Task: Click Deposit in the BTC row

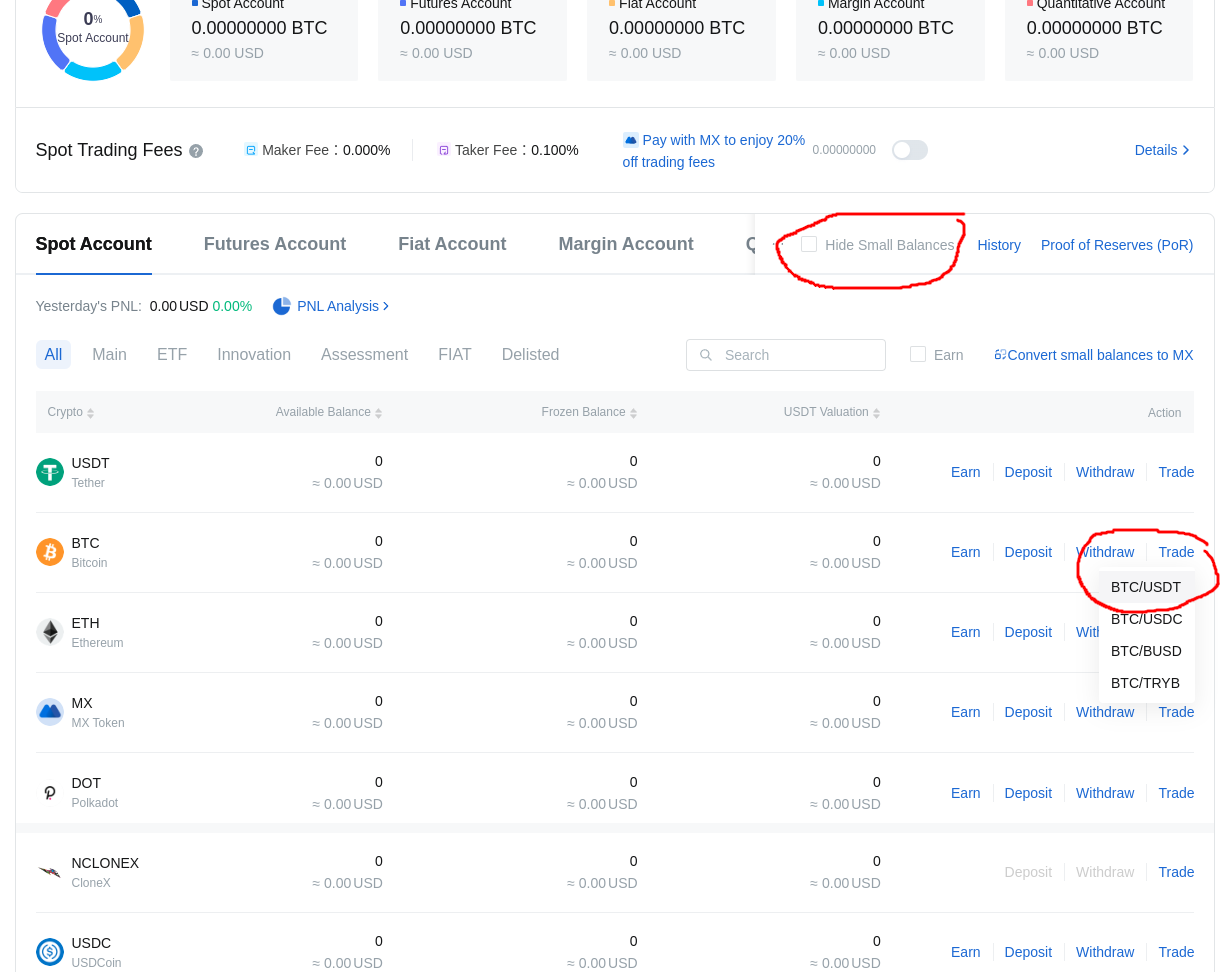Action: [1028, 552]
